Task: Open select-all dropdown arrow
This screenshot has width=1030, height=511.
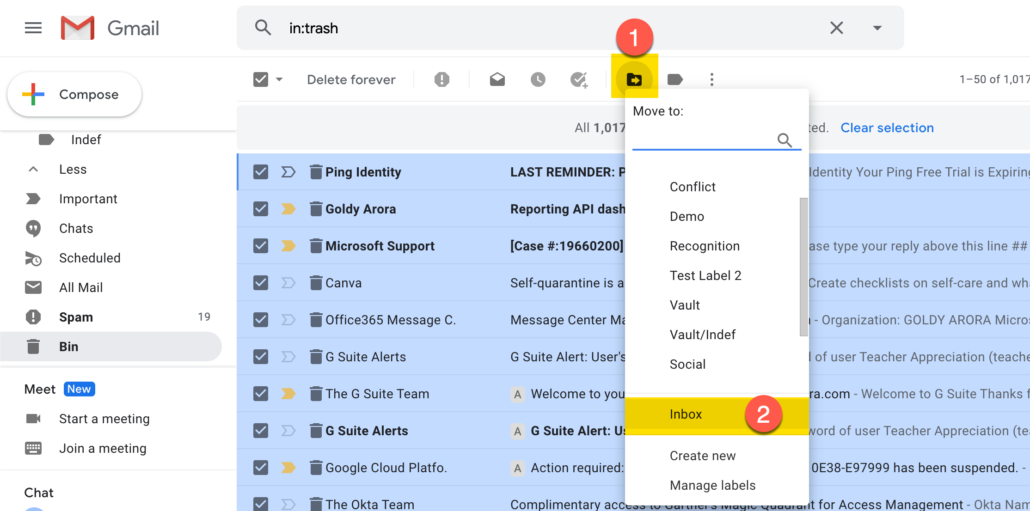Action: (x=279, y=79)
